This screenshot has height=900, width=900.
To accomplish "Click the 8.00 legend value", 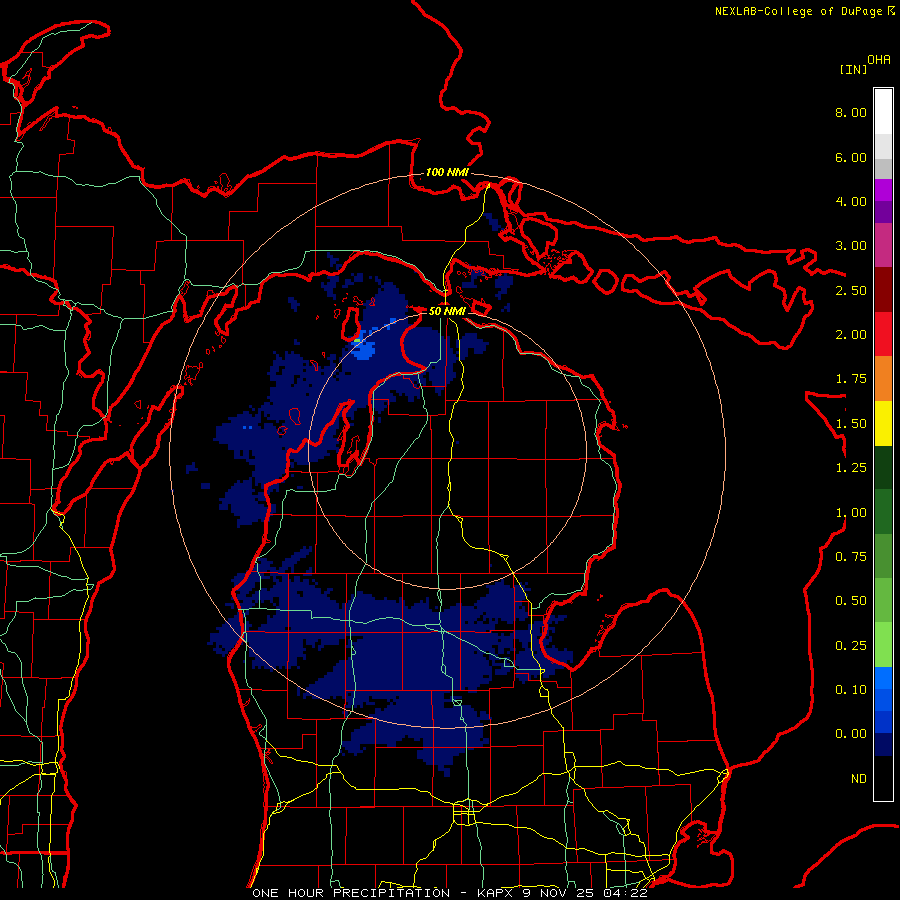I will pos(851,112).
